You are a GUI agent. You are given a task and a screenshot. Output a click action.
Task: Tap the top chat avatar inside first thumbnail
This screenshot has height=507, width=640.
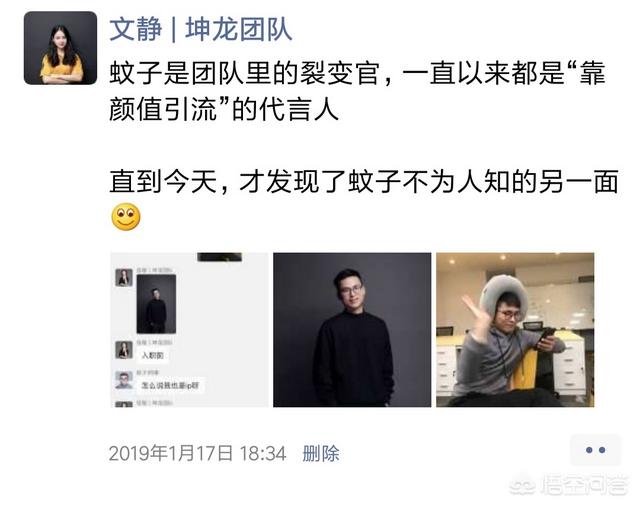pyautogui.click(x=124, y=278)
